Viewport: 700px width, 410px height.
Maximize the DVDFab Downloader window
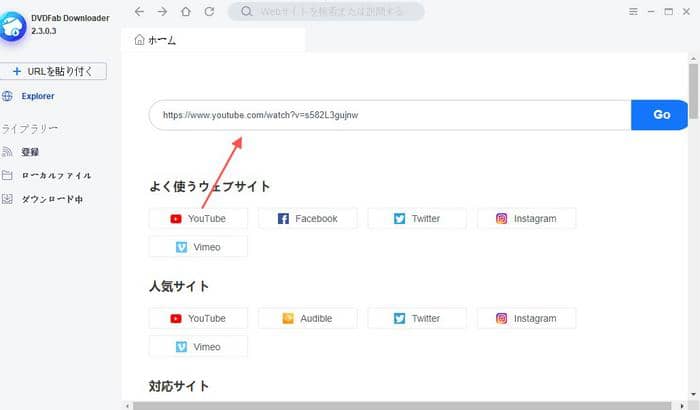pyautogui.click(x=669, y=12)
